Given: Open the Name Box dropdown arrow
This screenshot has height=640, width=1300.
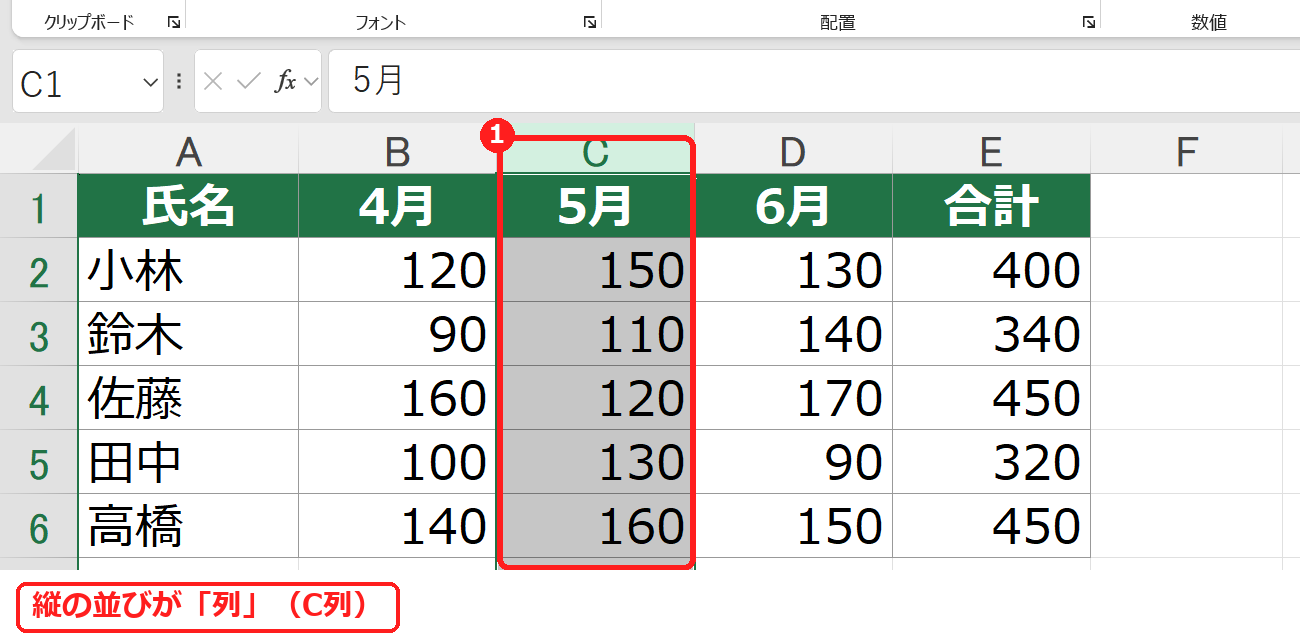Looking at the screenshot, I should click(x=151, y=82).
